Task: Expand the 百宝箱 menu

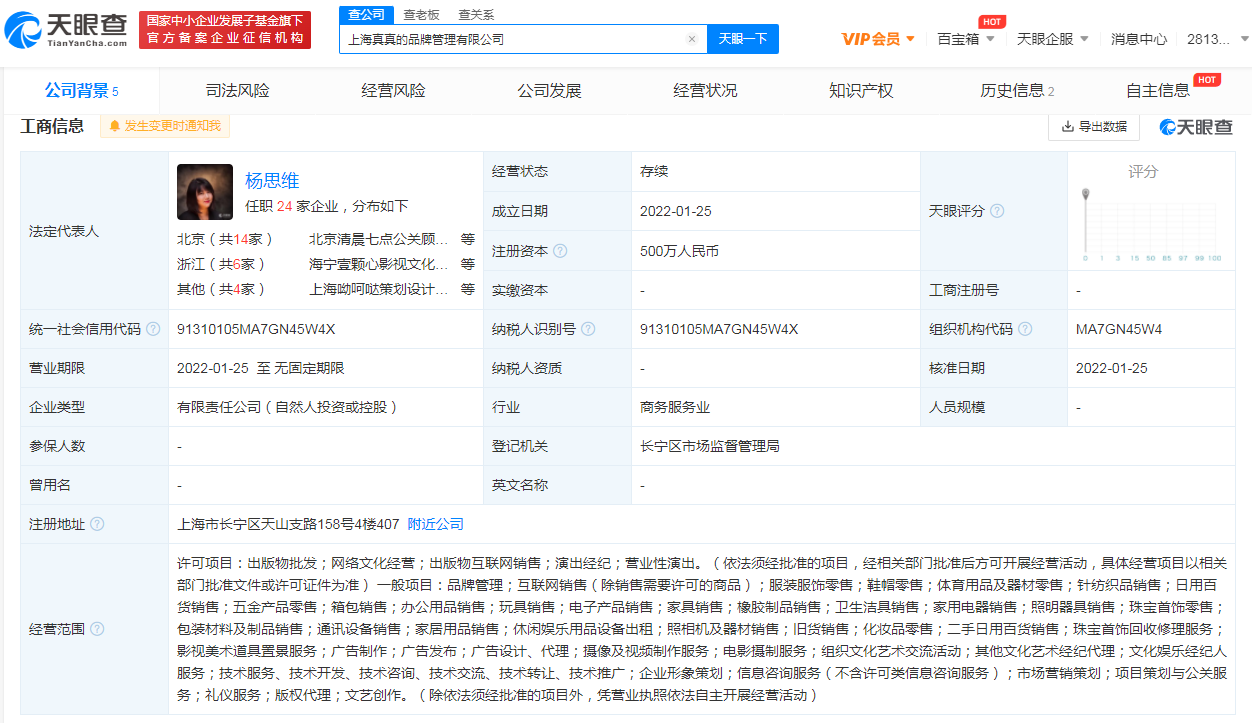Action: [x=966, y=39]
